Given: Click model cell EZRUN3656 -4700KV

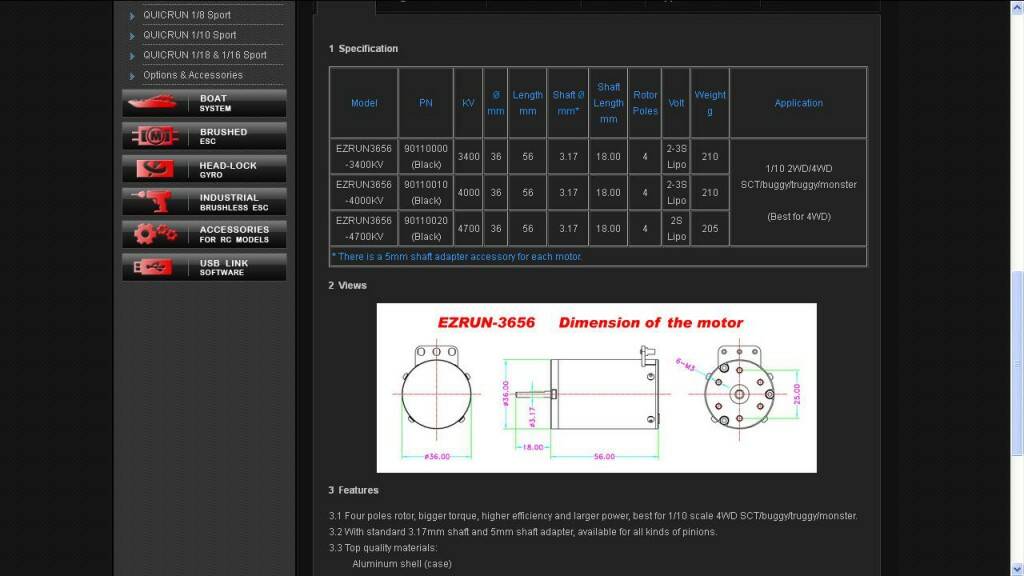Looking at the screenshot, I should [364, 229].
